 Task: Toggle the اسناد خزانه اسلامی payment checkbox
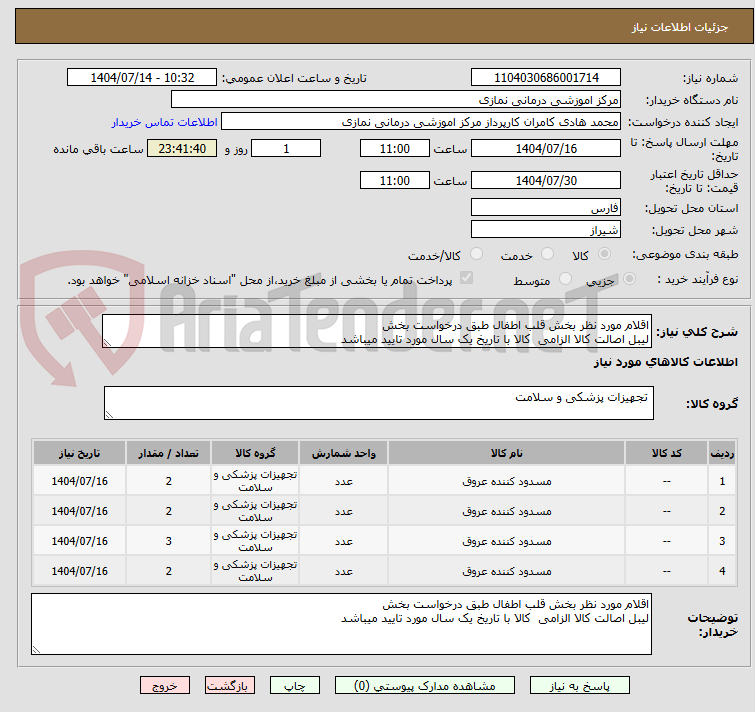point(466,279)
